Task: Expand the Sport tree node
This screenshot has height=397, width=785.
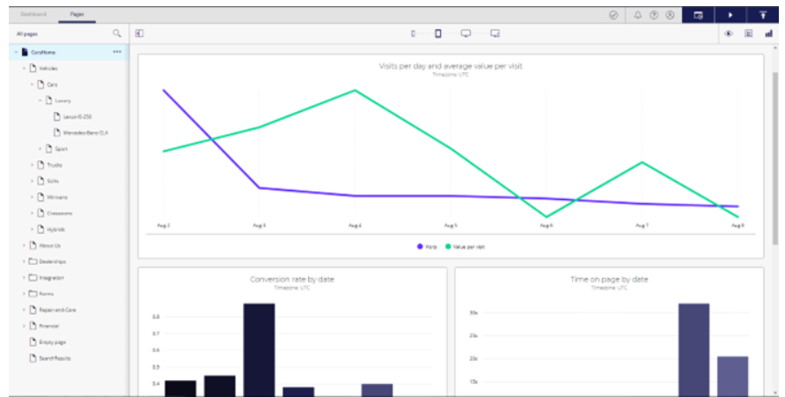Action: coord(40,149)
